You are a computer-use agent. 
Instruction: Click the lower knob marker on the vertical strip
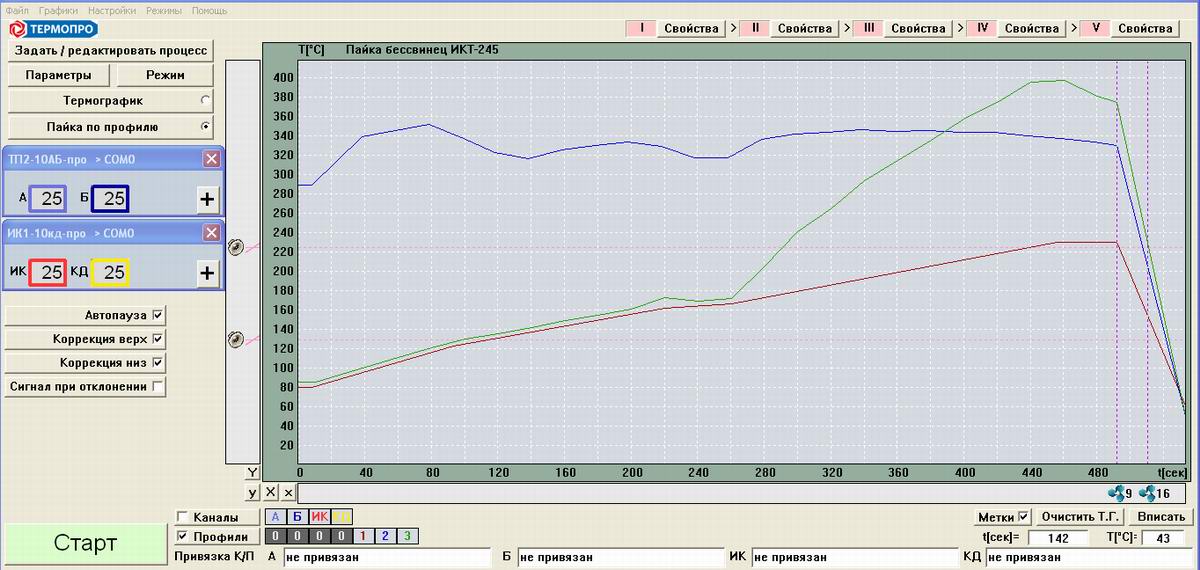click(x=236, y=340)
